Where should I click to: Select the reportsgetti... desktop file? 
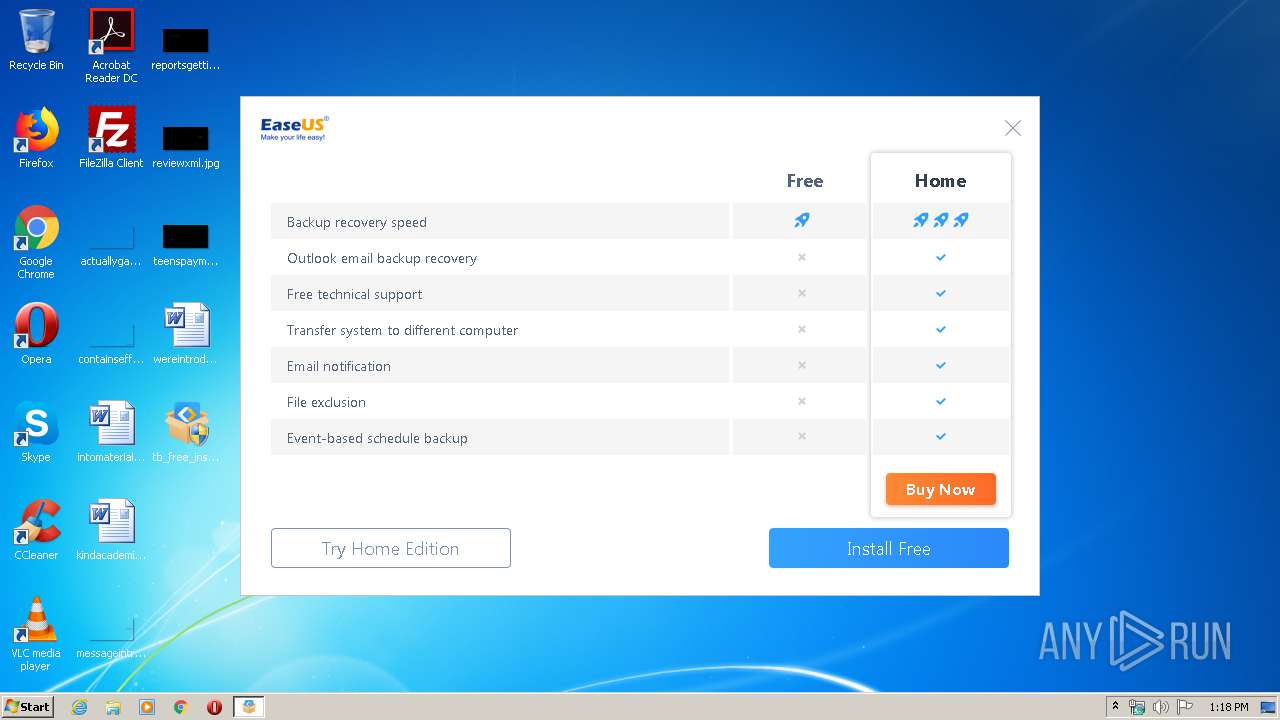pos(186,48)
